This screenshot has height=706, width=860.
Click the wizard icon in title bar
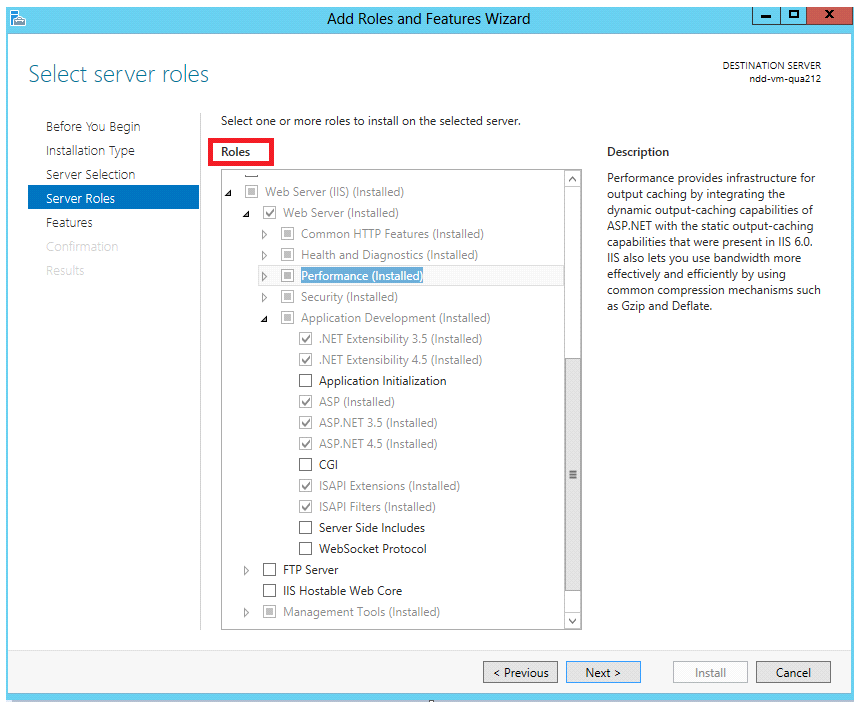[x=18, y=17]
